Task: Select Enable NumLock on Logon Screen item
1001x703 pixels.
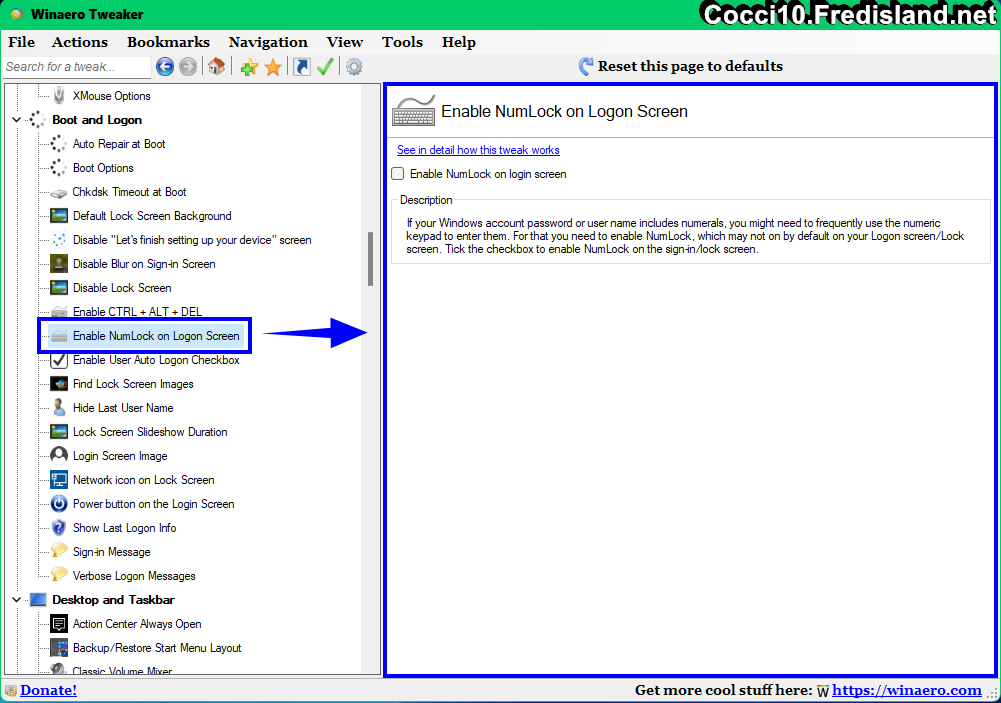Action: click(x=156, y=336)
